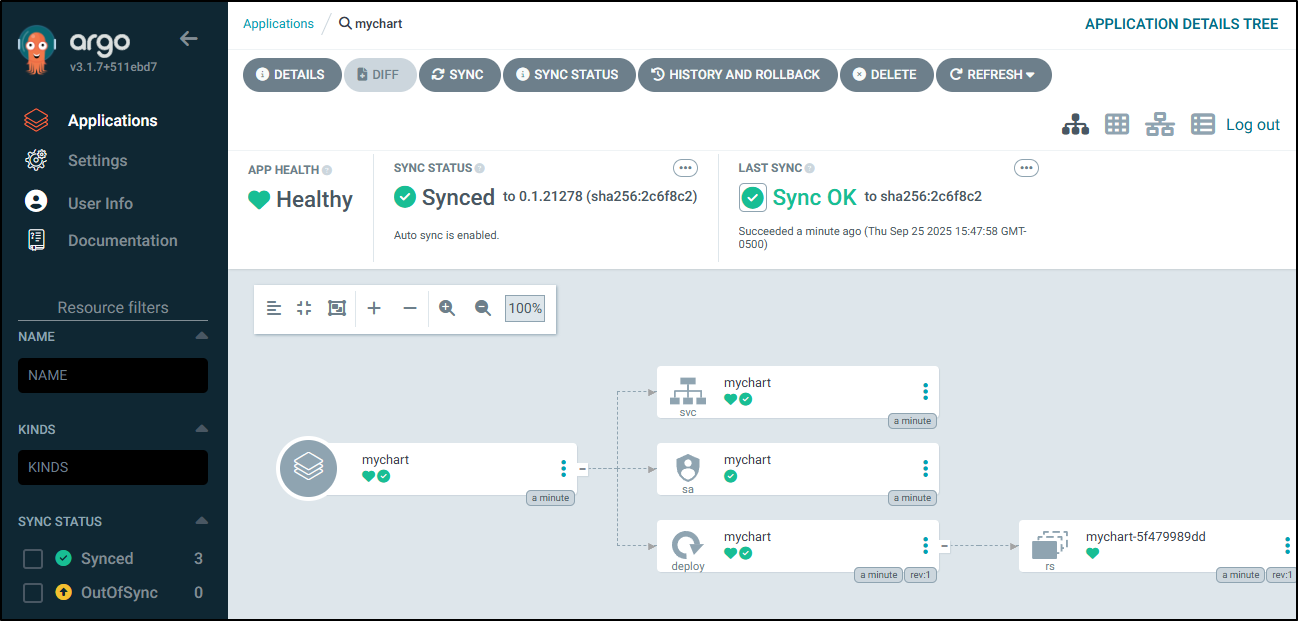Open the Refresh dropdown button
This screenshot has height=621, width=1298.
tap(993, 75)
